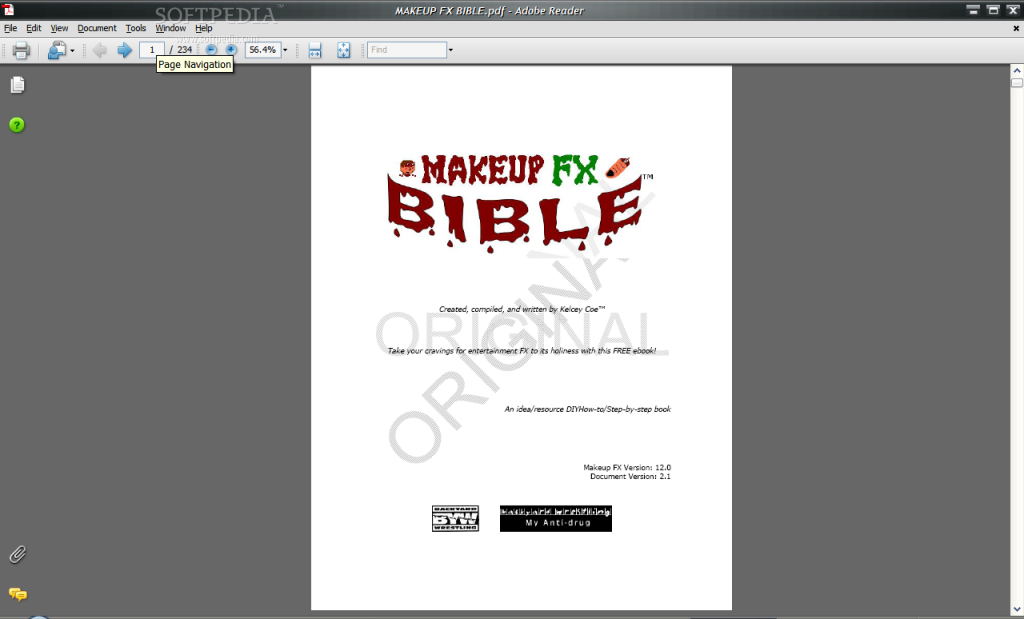Screen dimensions: 1024x619
Task: Select the fit full page icon
Action: [344, 50]
